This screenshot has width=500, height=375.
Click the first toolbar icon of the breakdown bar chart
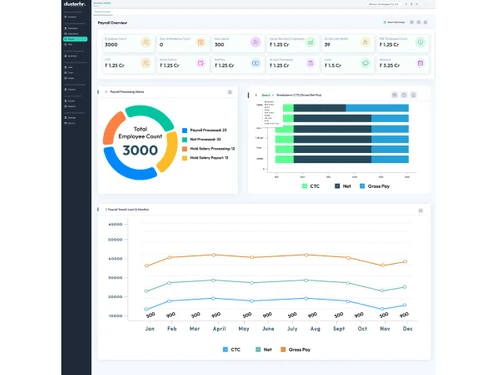coord(394,95)
